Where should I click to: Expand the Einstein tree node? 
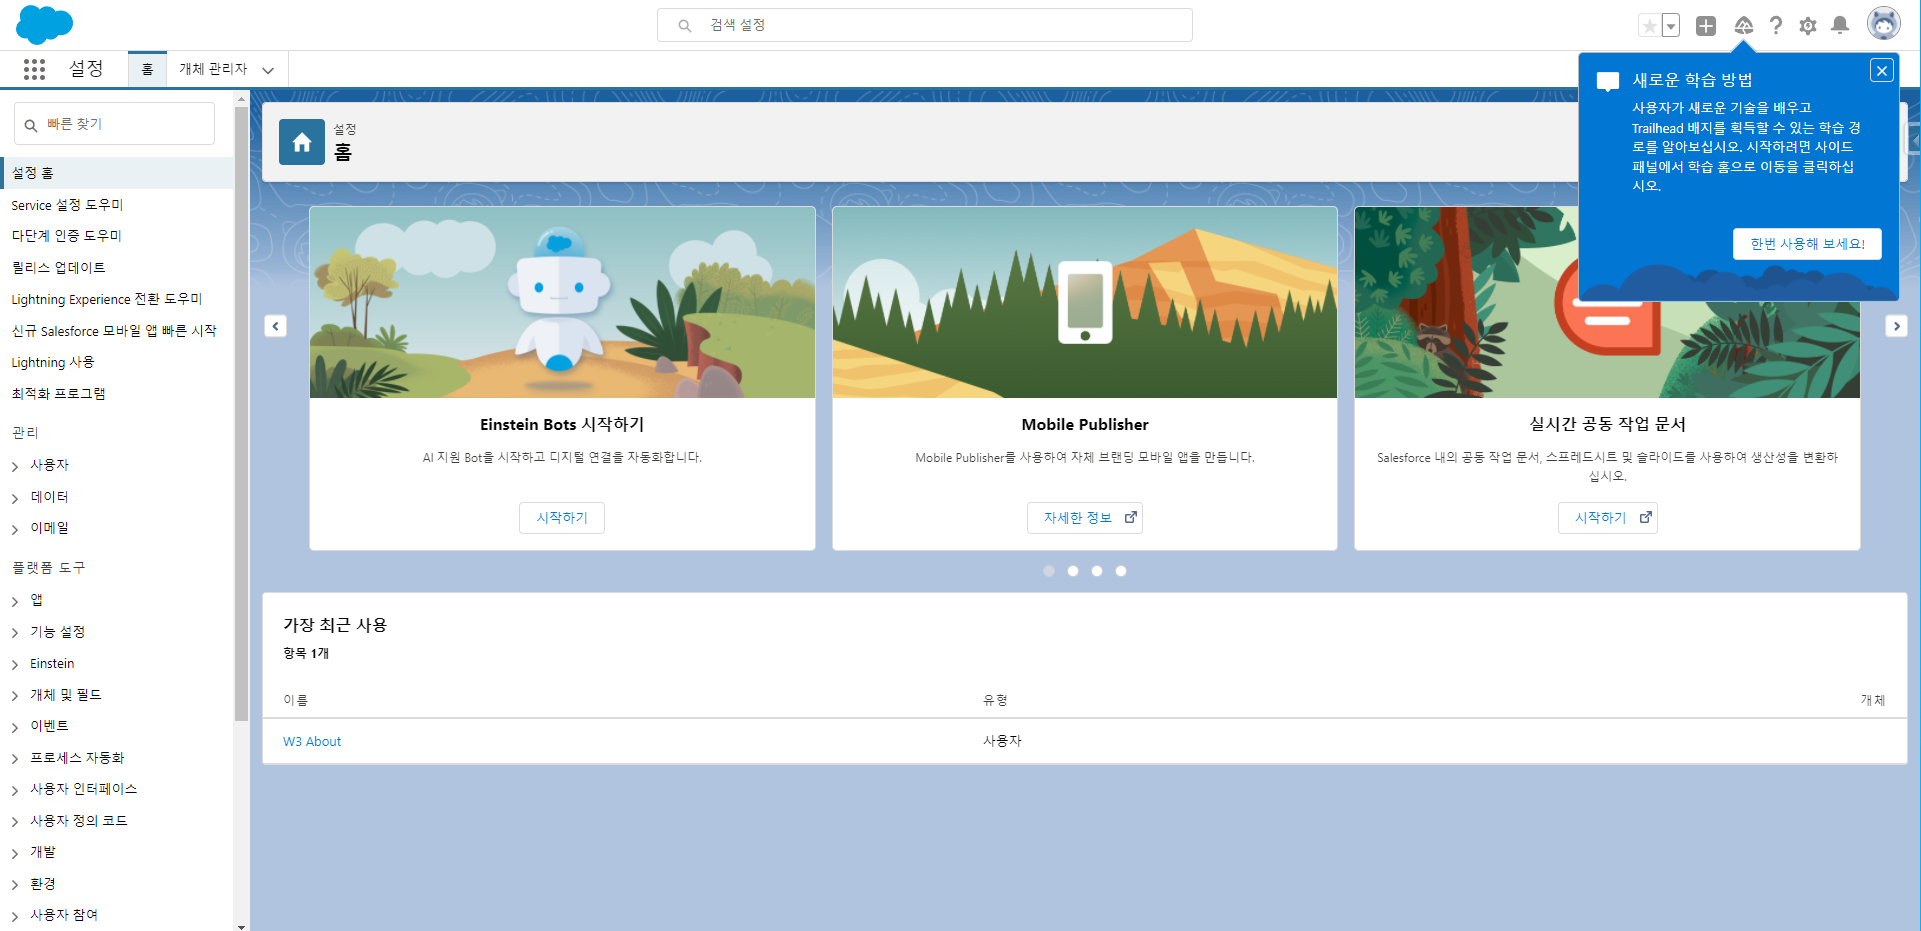[x=15, y=664]
